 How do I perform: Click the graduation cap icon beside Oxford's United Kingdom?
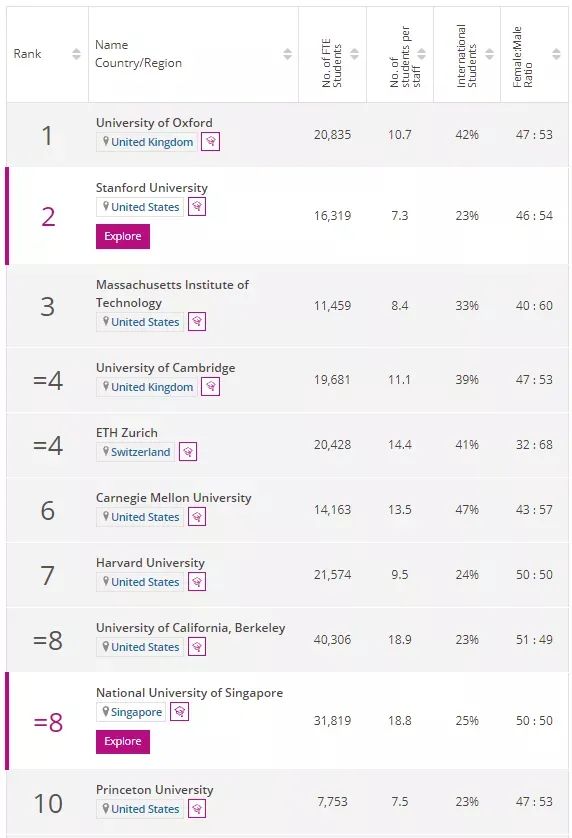coord(211,142)
